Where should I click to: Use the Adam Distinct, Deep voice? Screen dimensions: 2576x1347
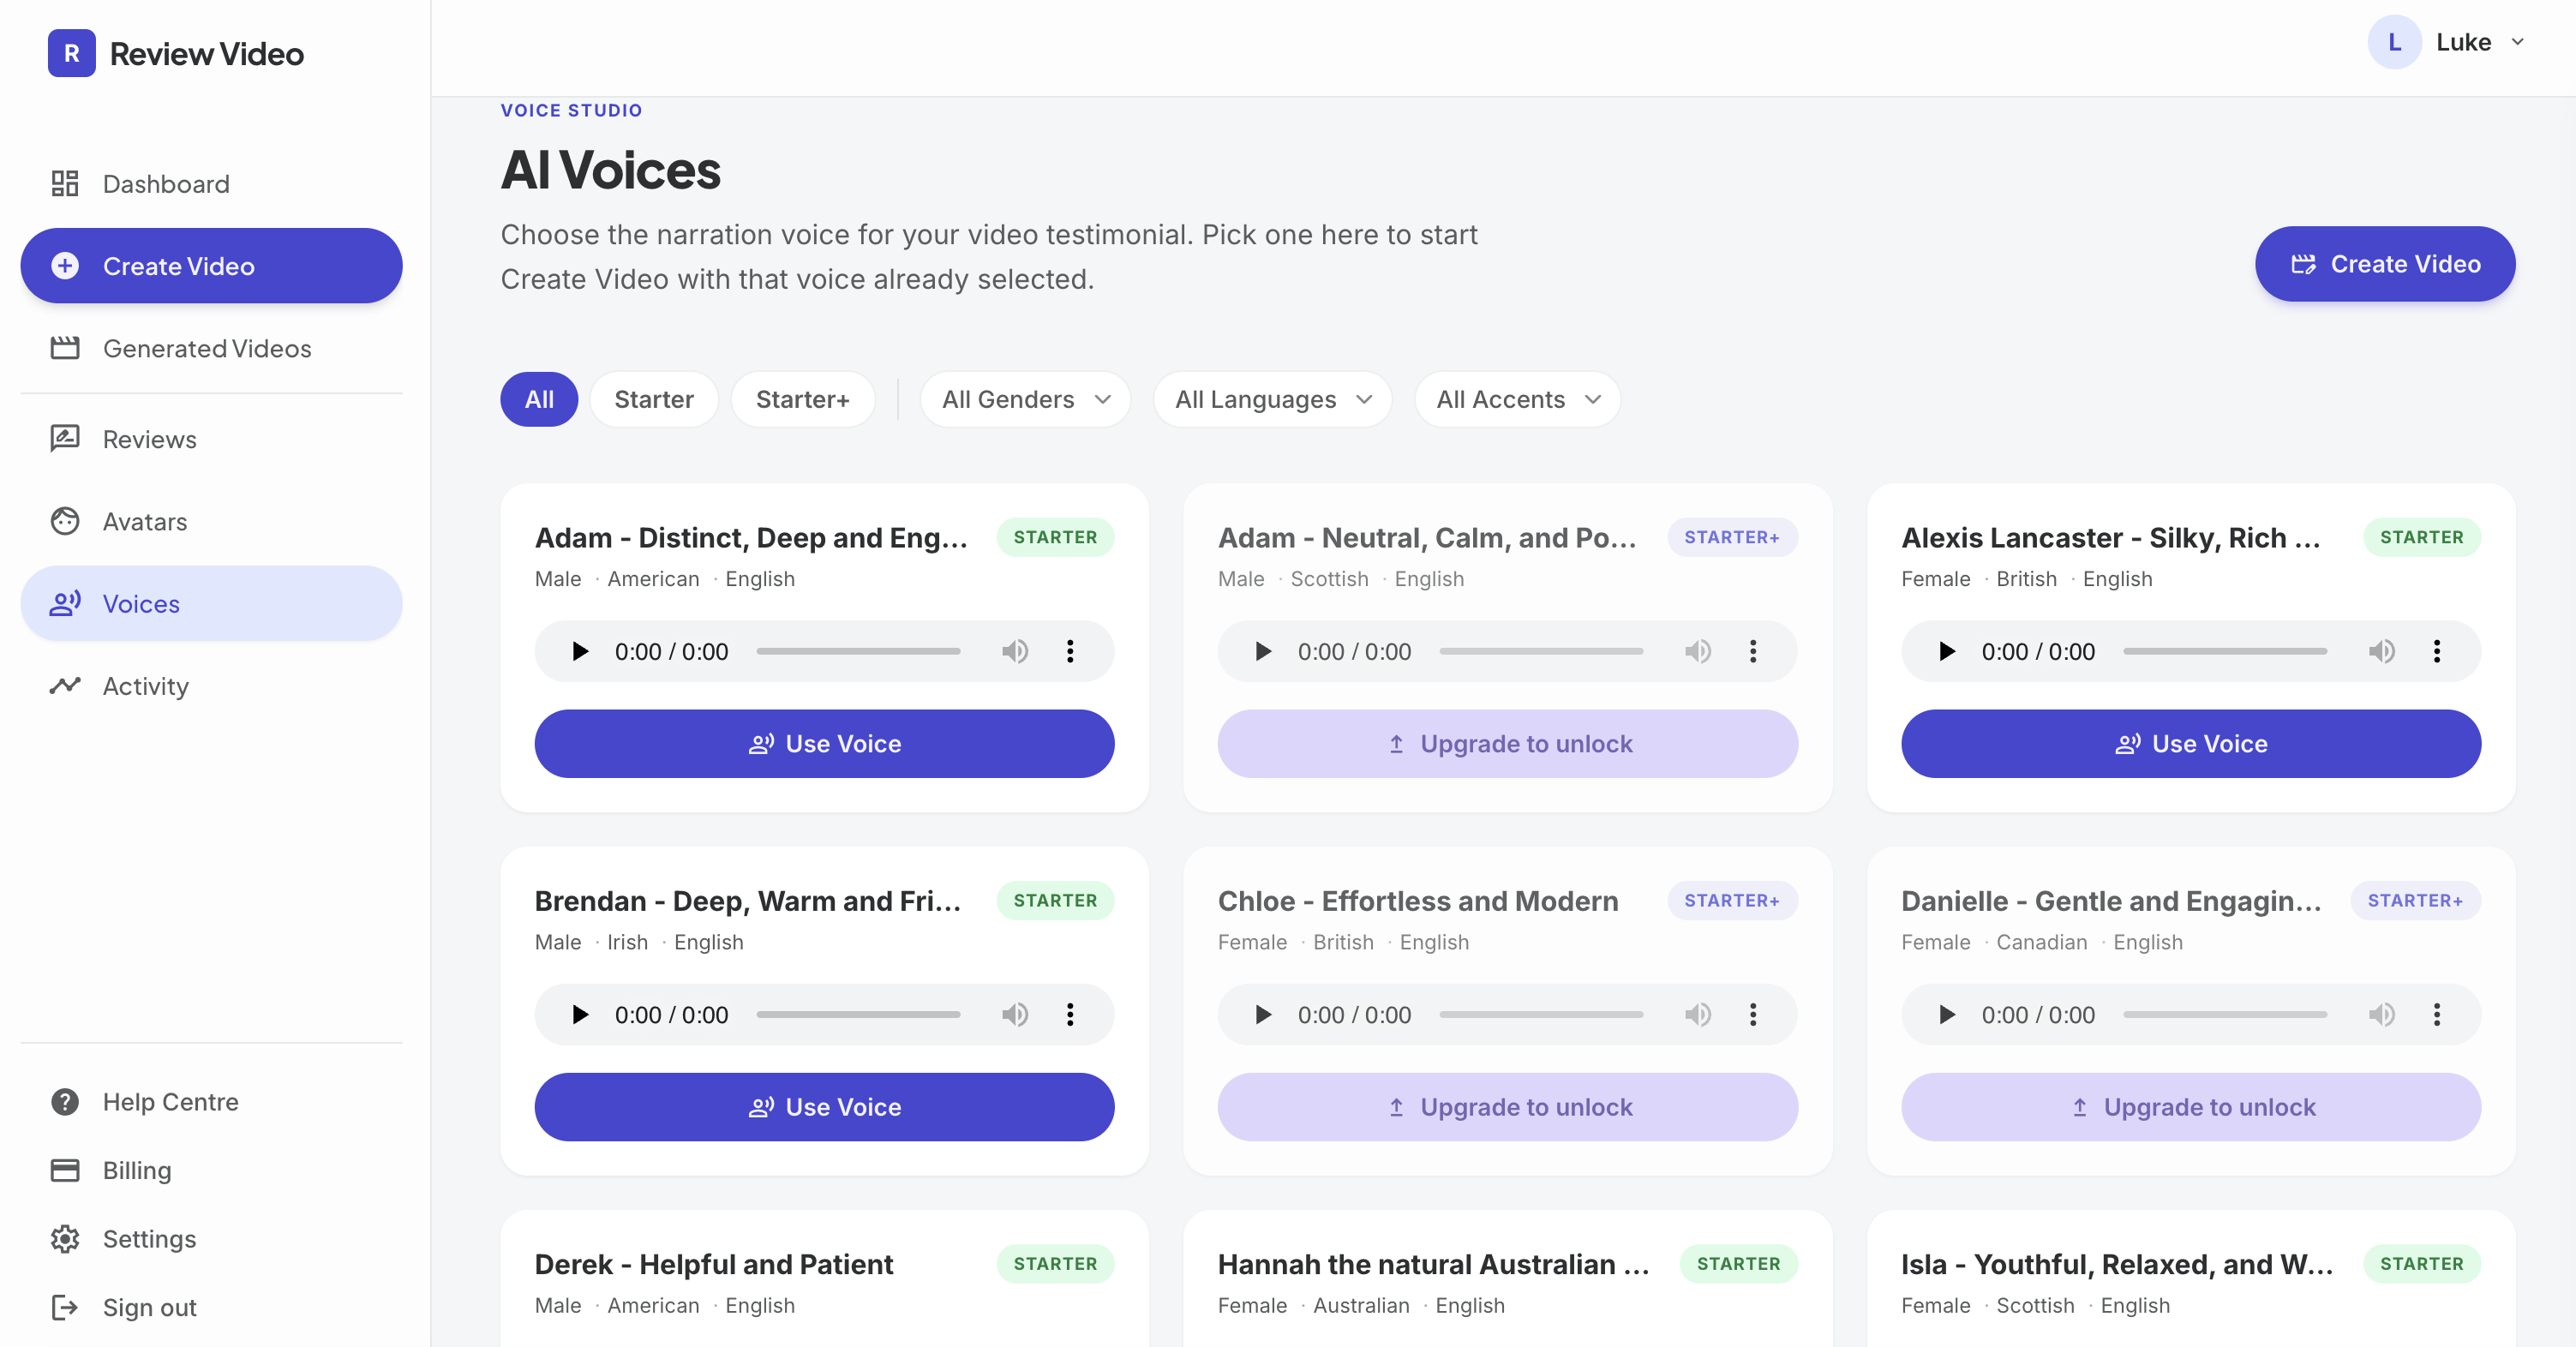point(824,744)
